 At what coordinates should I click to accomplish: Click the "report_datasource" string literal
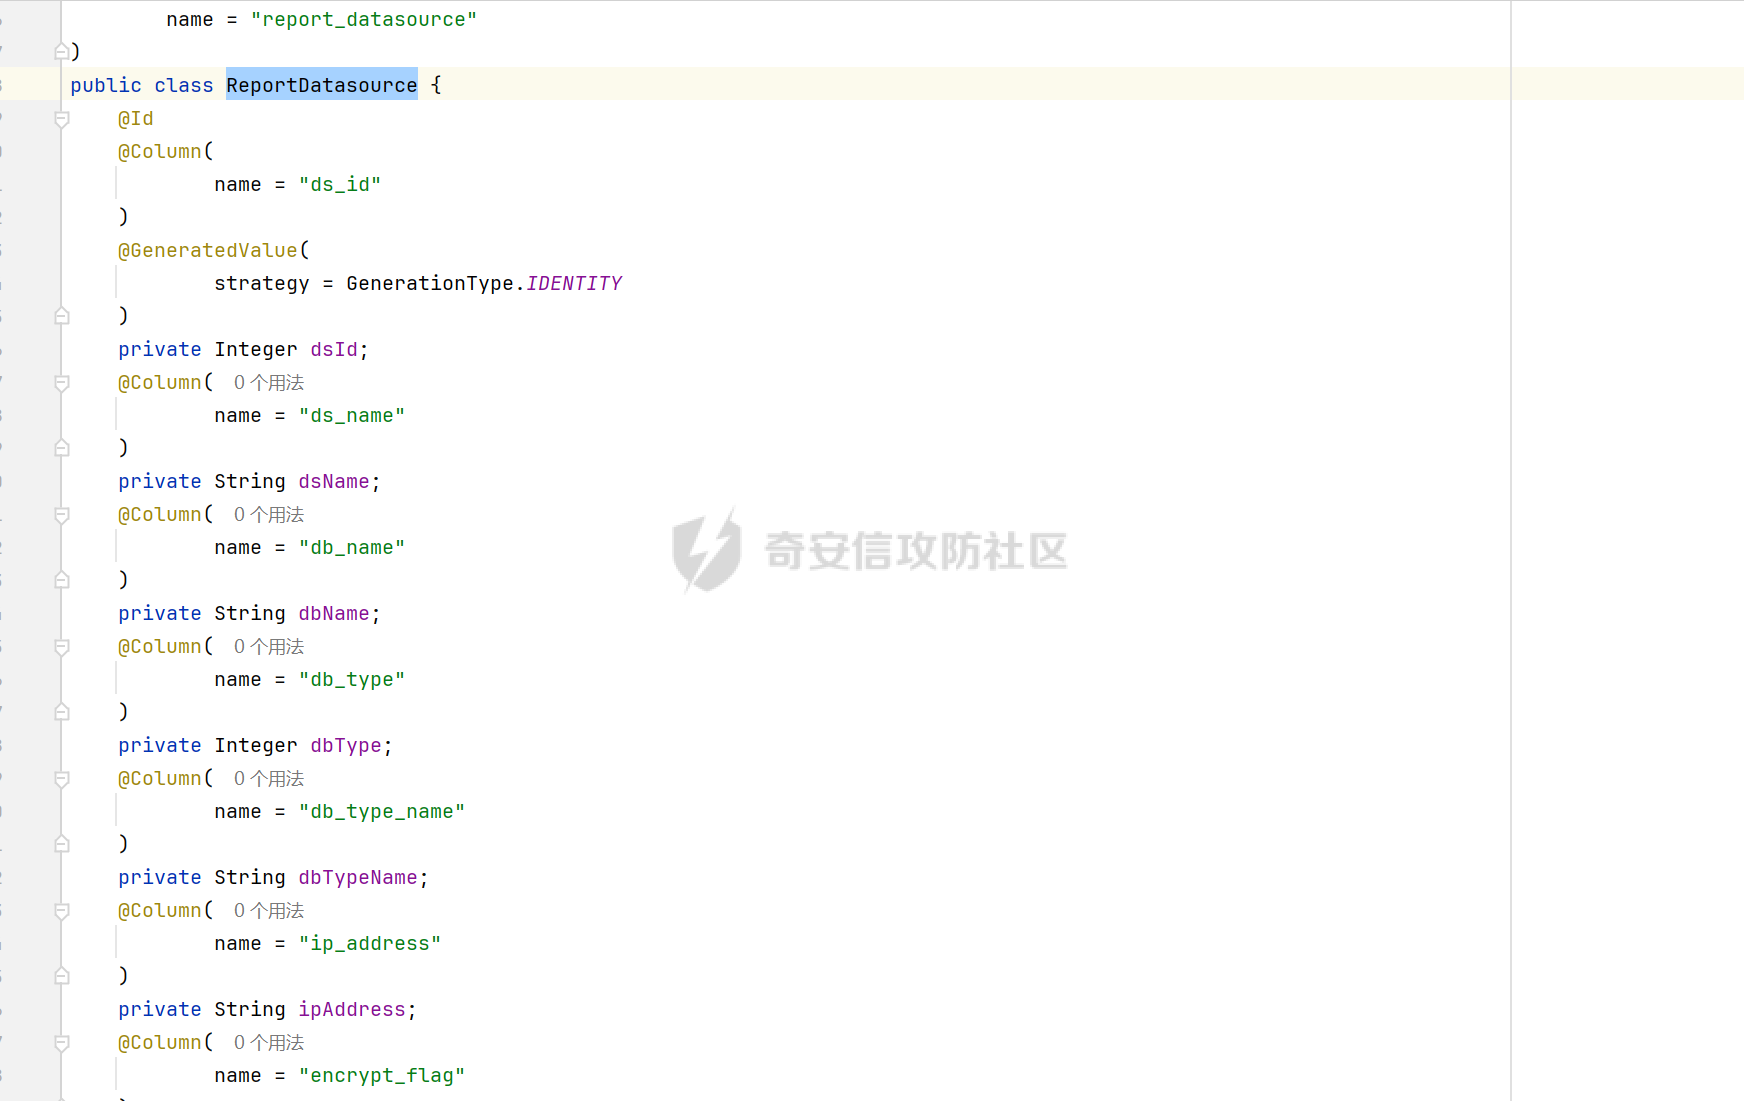click(x=364, y=20)
